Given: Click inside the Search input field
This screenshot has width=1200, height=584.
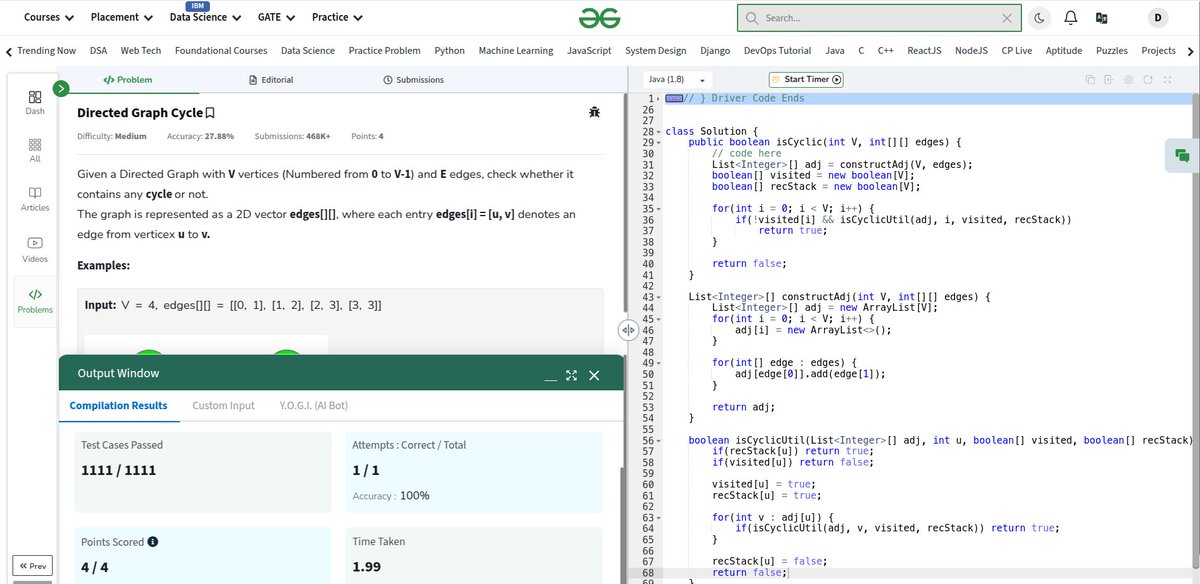Looking at the screenshot, I should pyautogui.click(x=878, y=18).
